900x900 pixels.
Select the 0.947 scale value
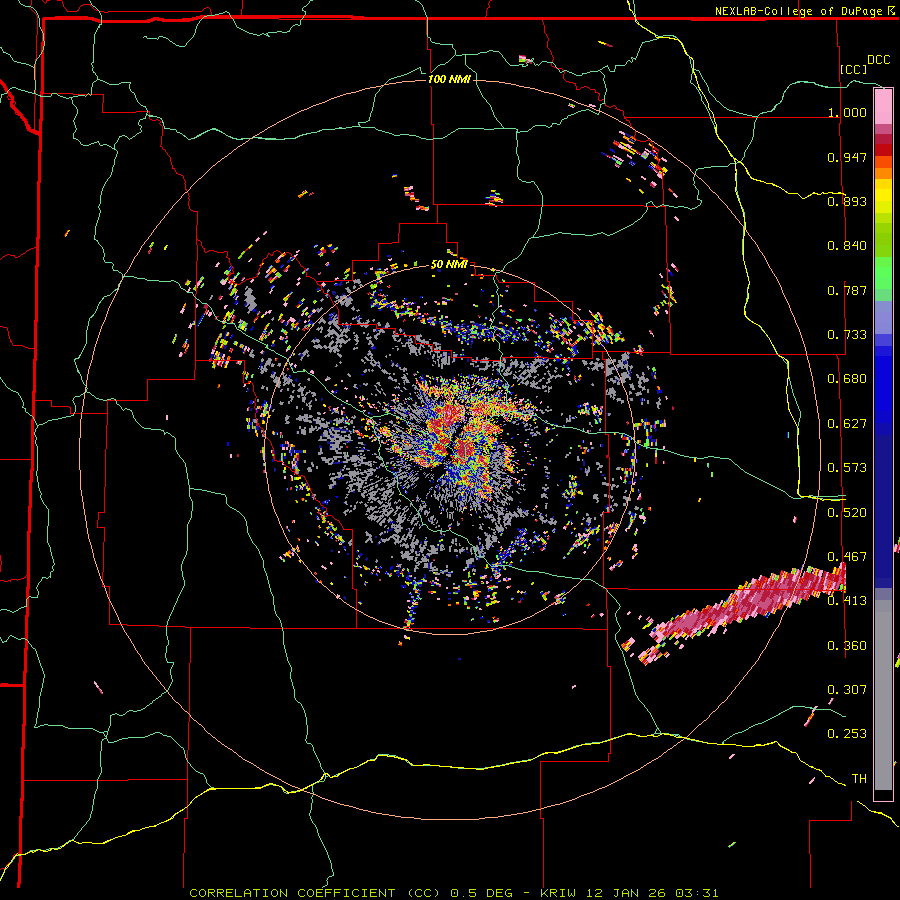(847, 157)
